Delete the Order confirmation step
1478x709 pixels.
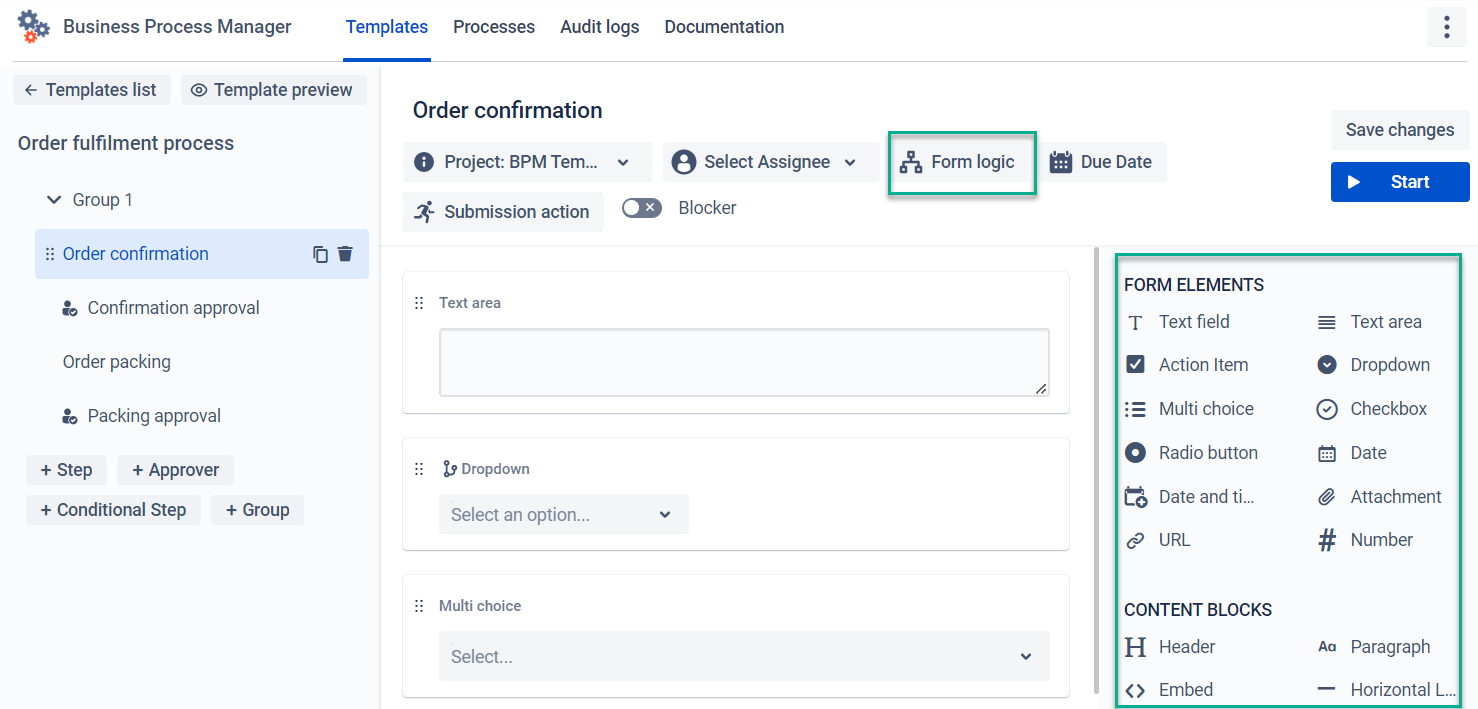click(x=345, y=254)
